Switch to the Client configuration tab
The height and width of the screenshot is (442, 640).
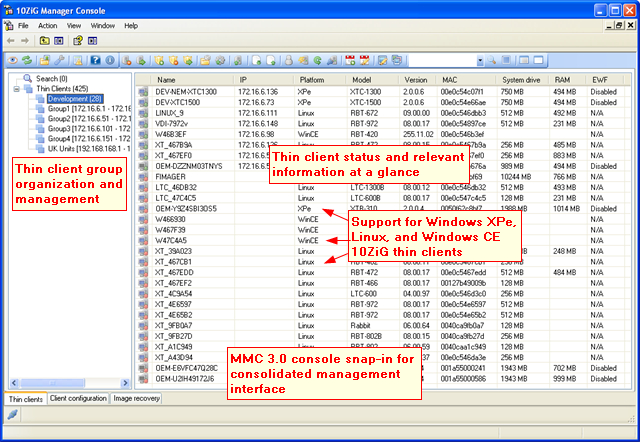coord(78,398)
